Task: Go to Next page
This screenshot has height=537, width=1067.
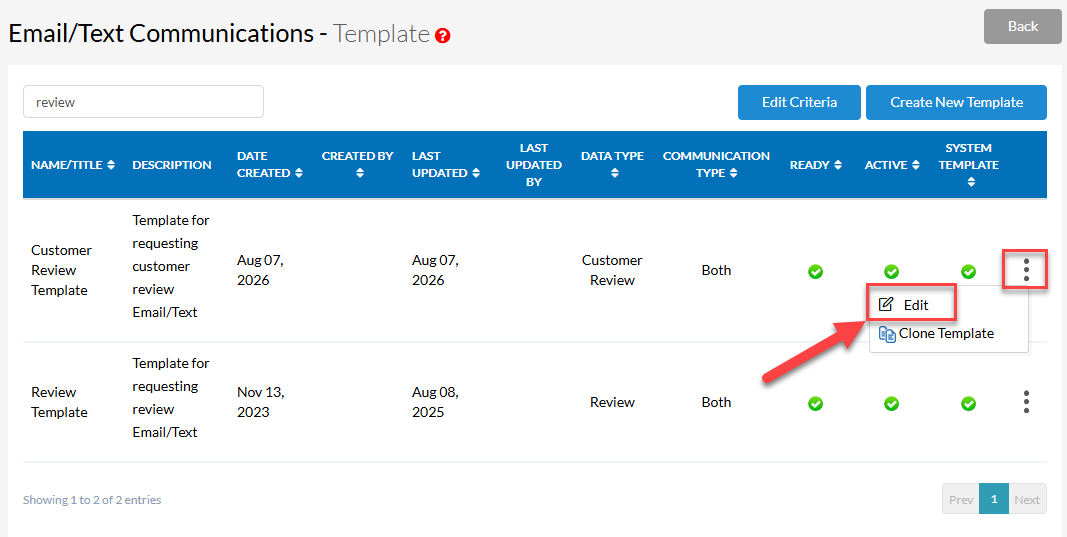Action: tap(1027, 499)
